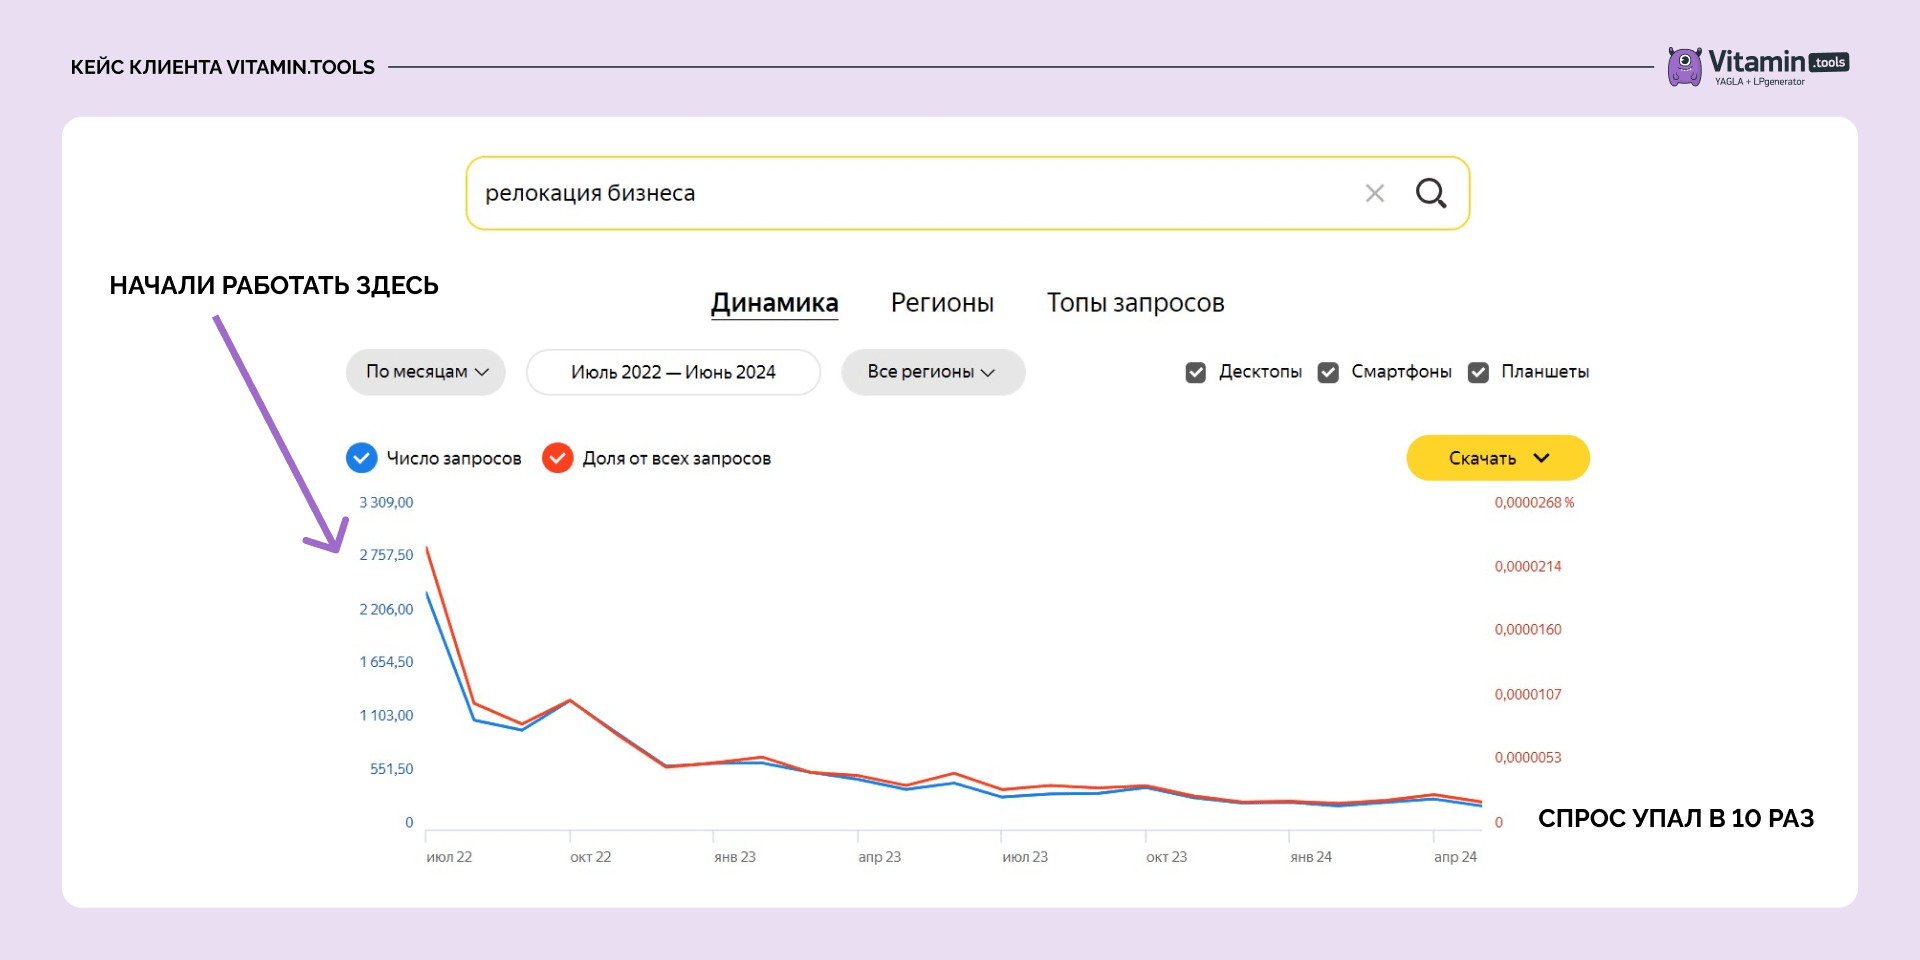This screenshot has height=960, width=1920.
Task: Select the Динамика tab
Action: pyautogui.click(x=774, y=303)
